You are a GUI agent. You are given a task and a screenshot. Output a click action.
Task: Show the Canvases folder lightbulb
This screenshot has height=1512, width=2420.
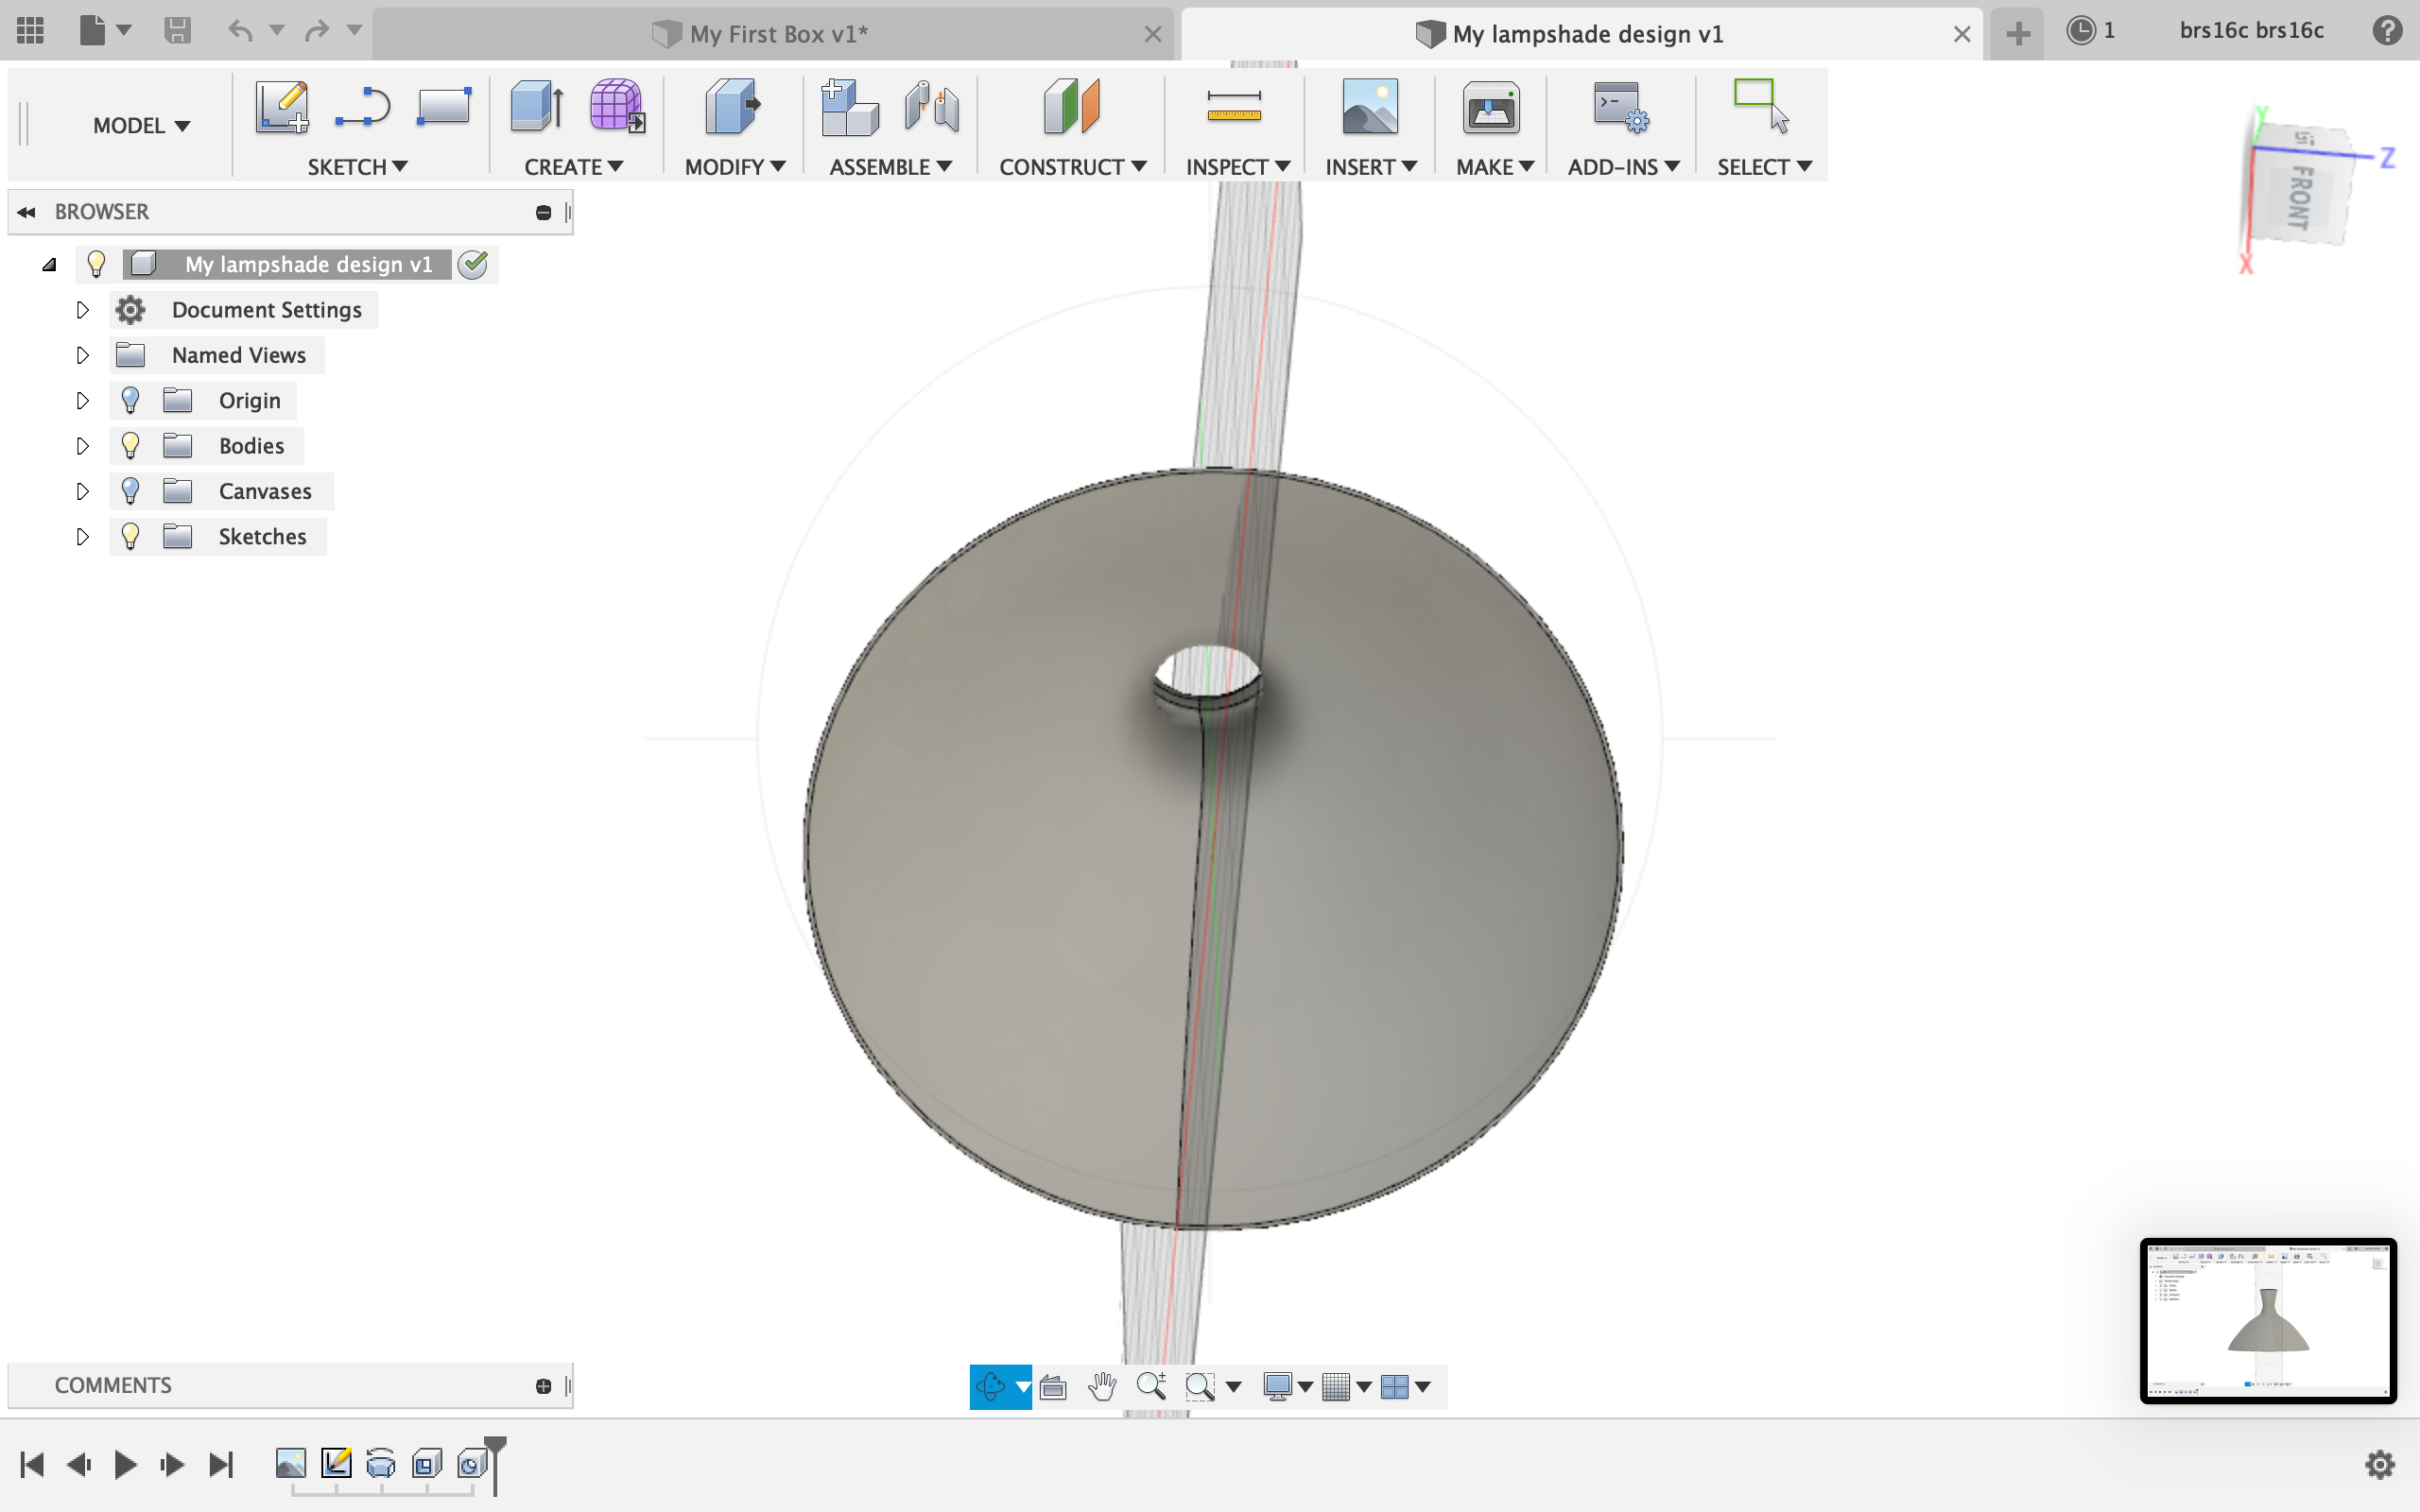click(x=130, y=491)
